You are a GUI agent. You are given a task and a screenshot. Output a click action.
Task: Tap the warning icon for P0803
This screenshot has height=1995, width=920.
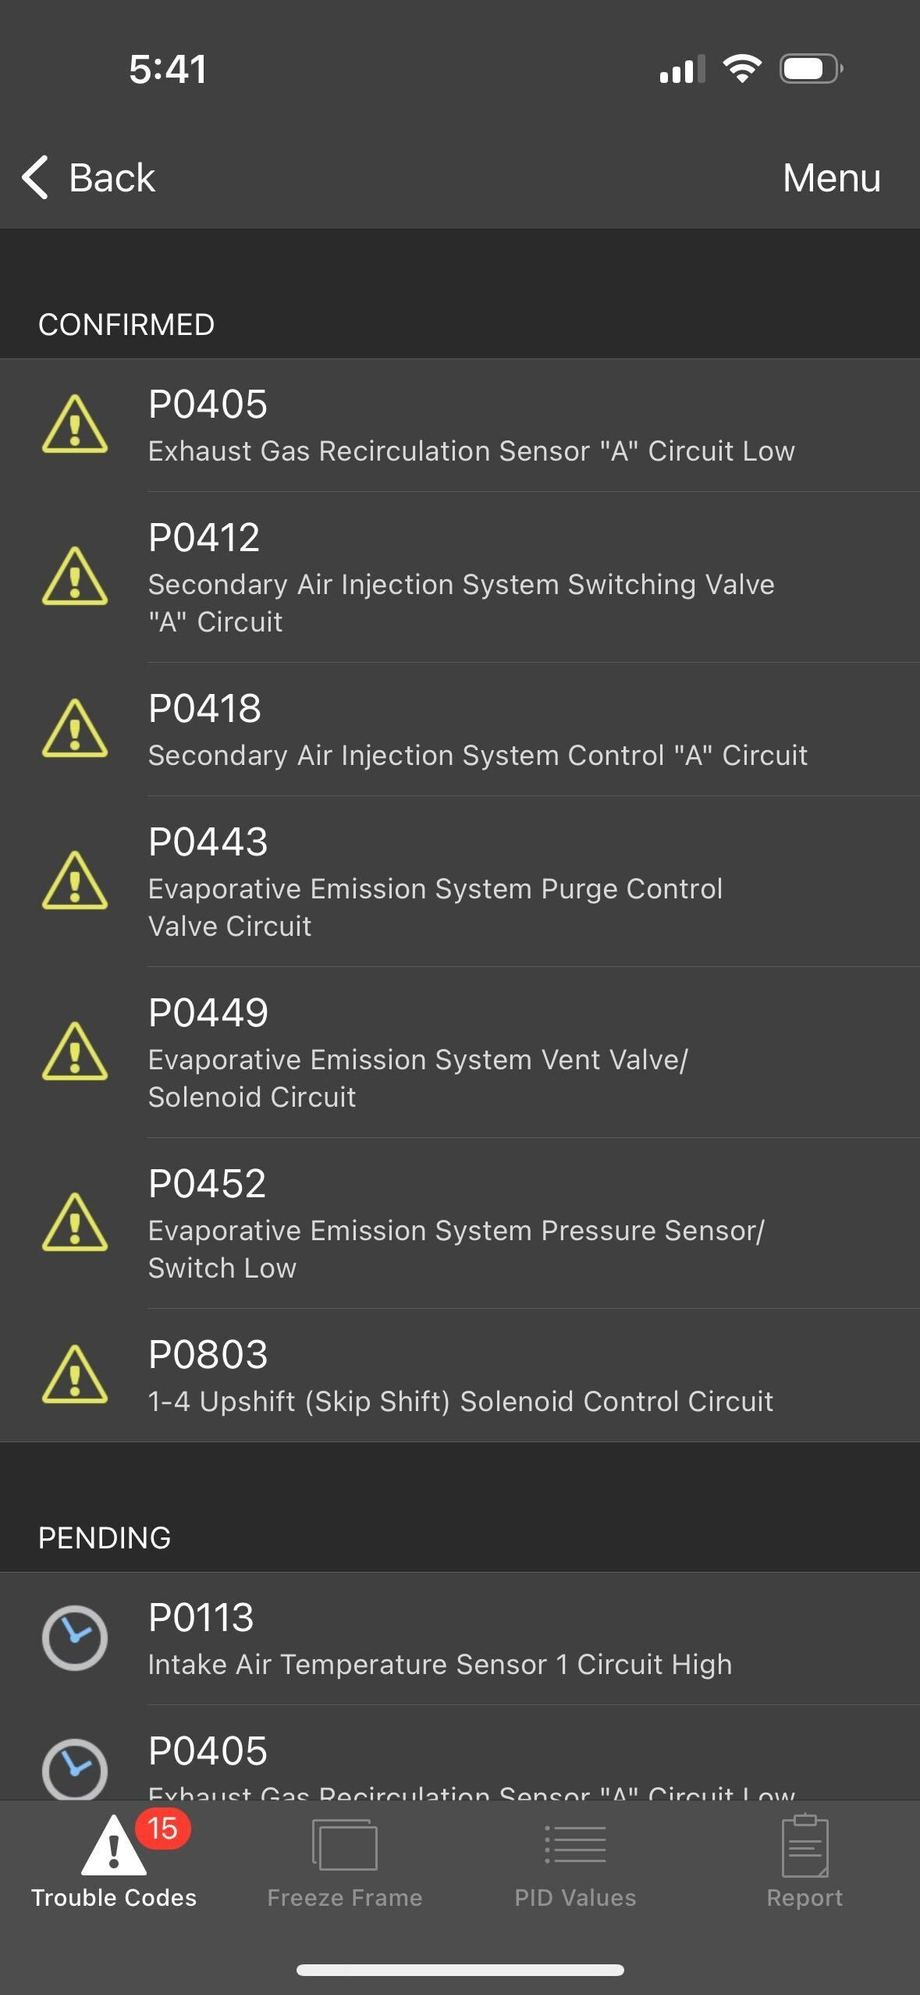[x=75, y=1375]
